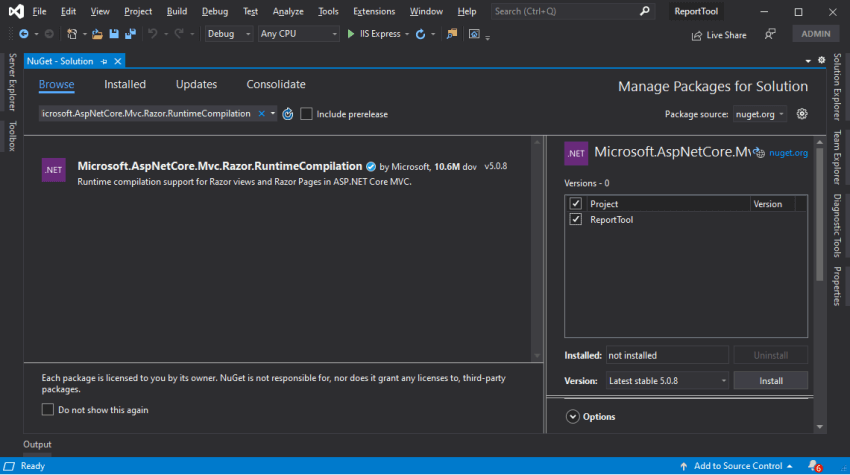Click the document window settings gear icon
The height and width of the screenshot is (475, 850).
(822, 60)
